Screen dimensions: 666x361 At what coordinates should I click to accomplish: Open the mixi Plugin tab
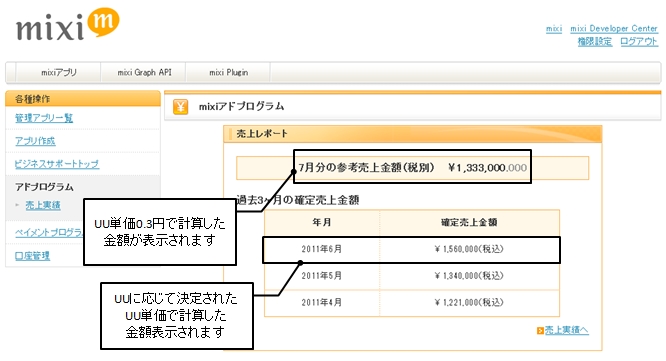pyautogui.click(x=229, y=73)
